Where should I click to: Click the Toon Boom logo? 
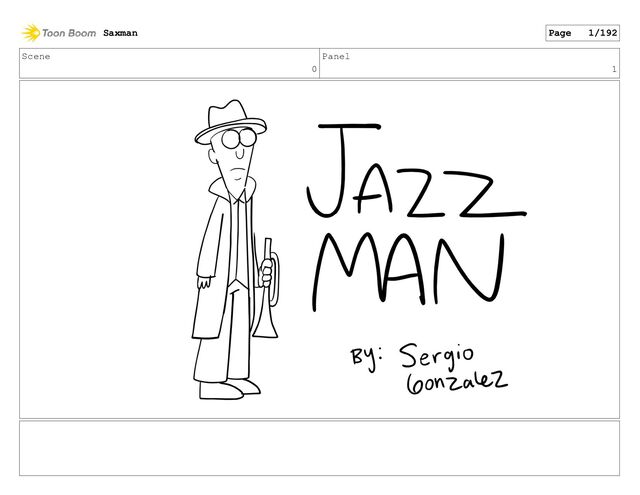tap(59, 33)
